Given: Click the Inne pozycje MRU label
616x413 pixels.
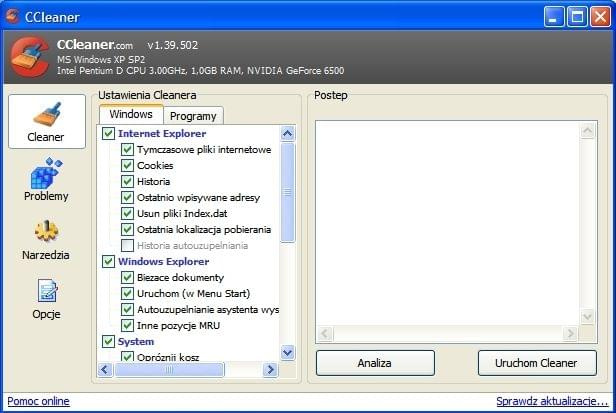Looking at the screenshot, I should pyautogui.click(x=178, y=326).
